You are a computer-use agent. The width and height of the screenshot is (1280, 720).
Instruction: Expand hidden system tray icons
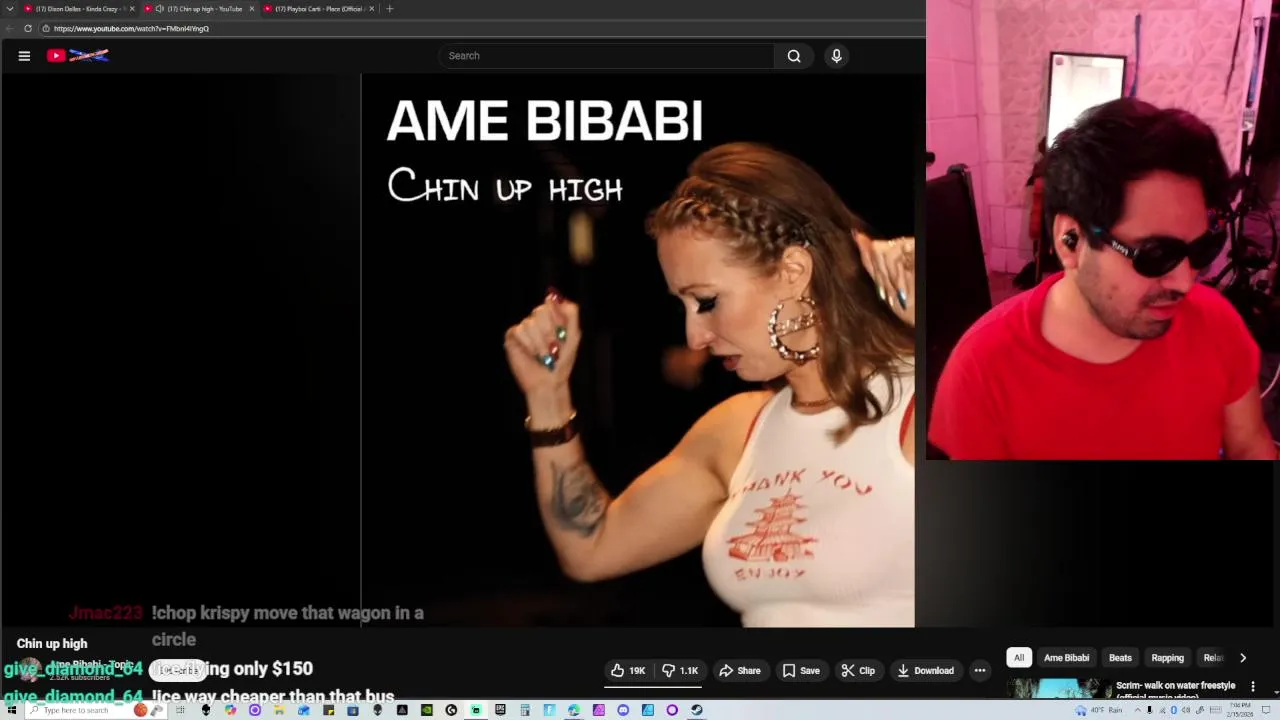[1138, 710]
